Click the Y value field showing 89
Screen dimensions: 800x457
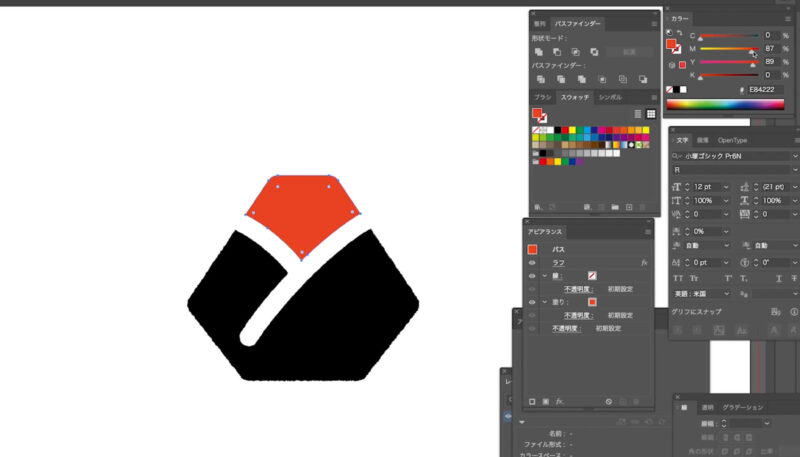click(770, 61)
